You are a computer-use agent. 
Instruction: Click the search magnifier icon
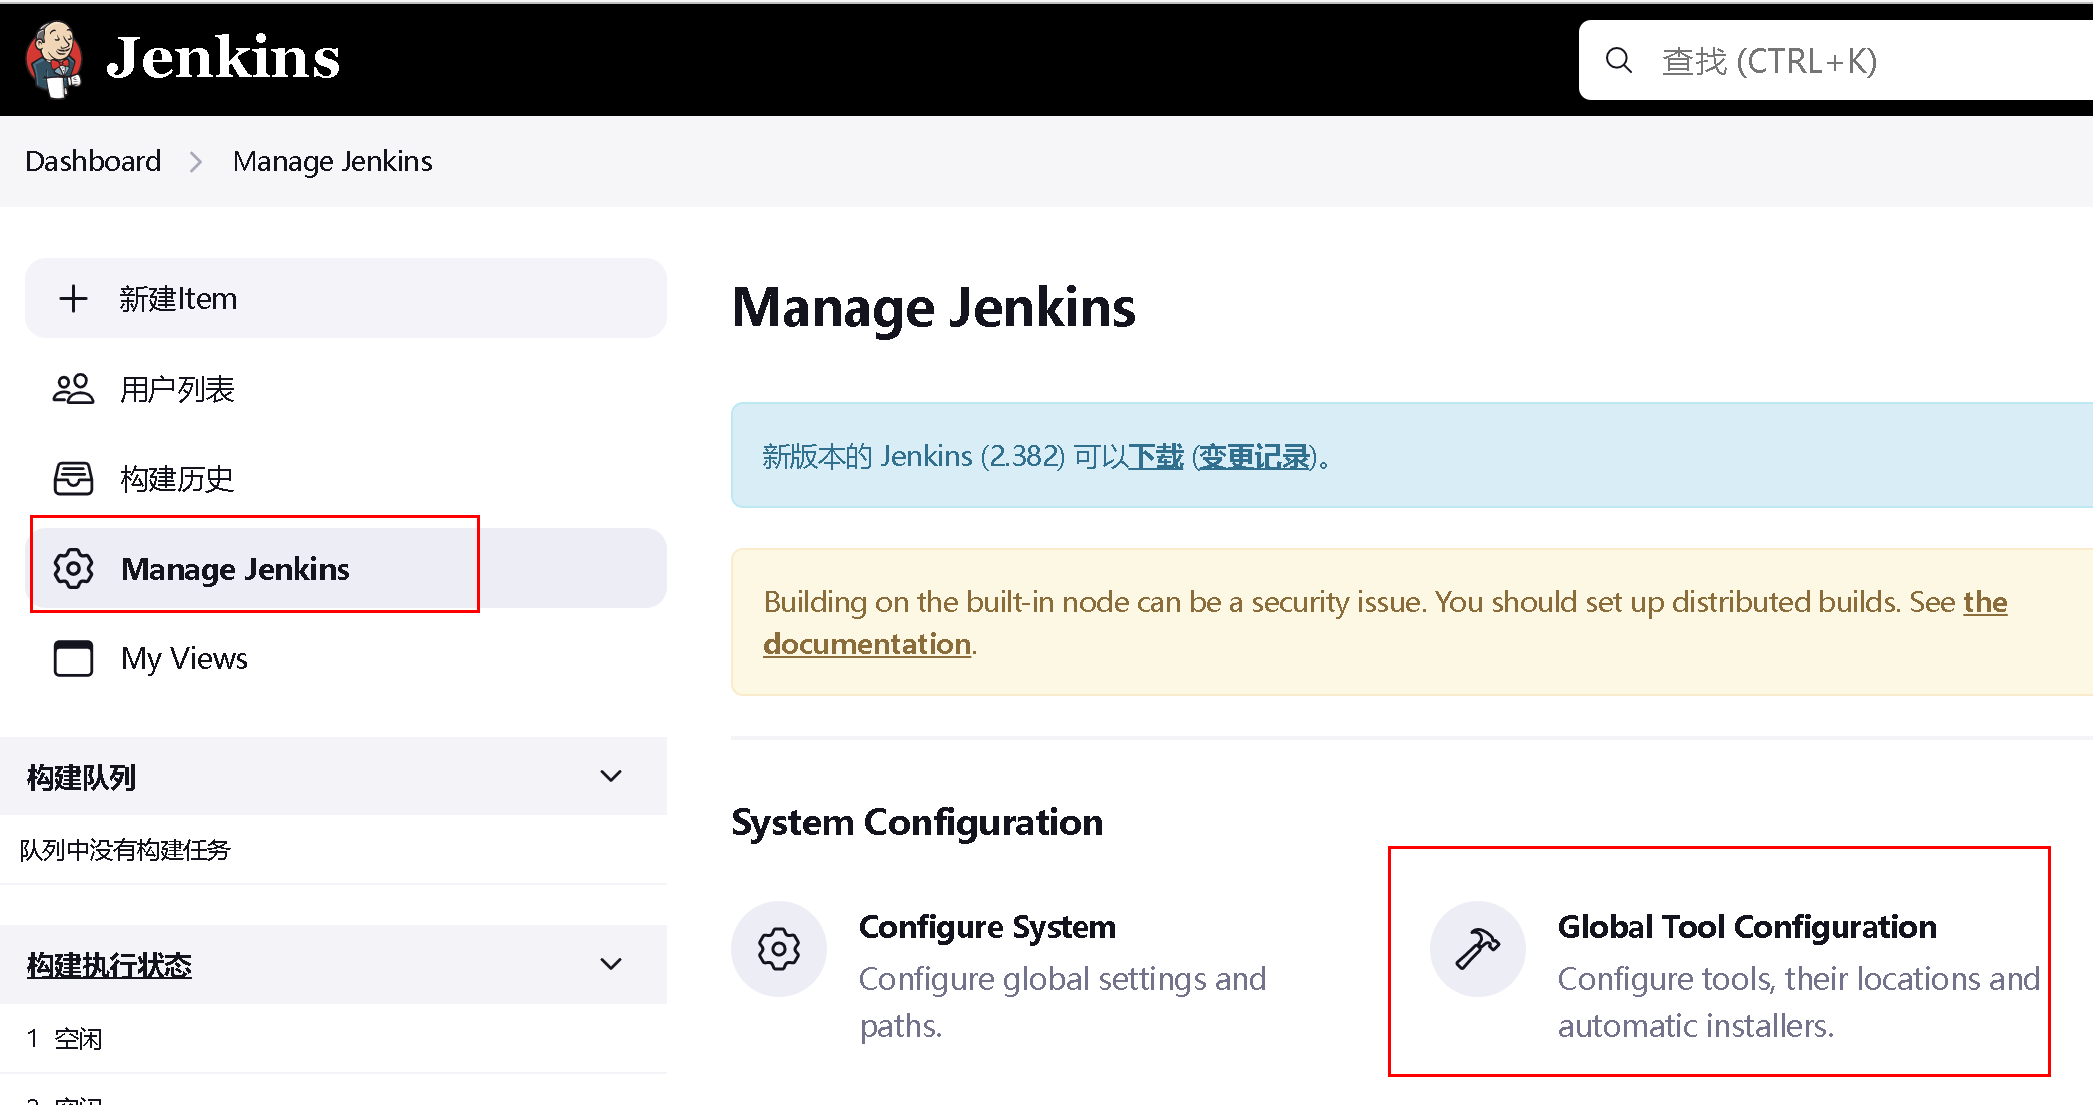(1619, 61)
